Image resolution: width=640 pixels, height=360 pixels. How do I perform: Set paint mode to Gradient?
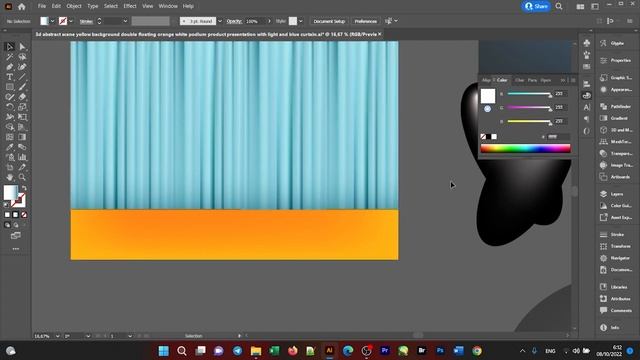click(16, 215)
